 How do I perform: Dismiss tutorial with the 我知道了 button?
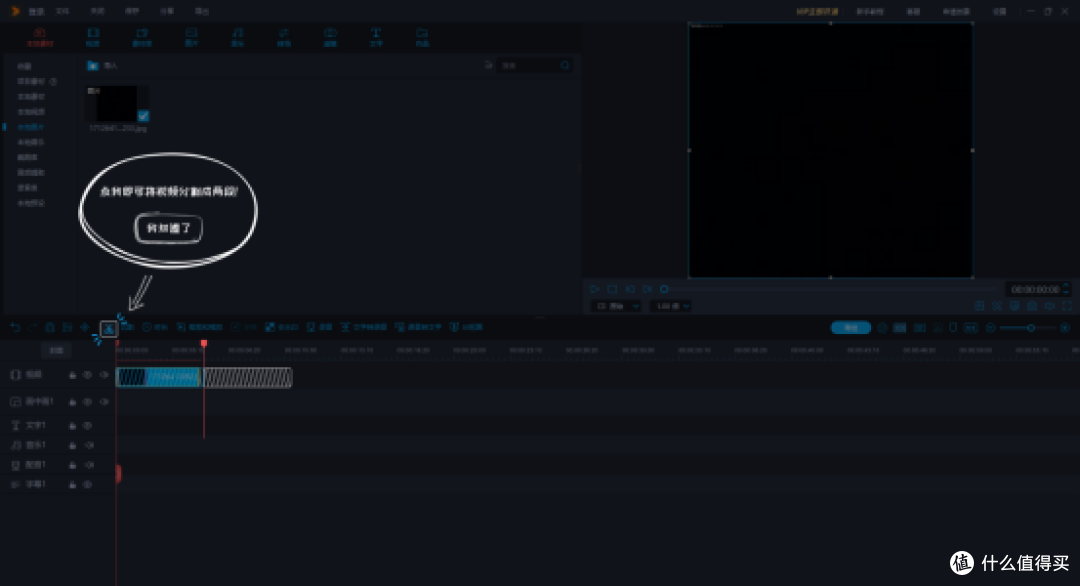point(169,229)
